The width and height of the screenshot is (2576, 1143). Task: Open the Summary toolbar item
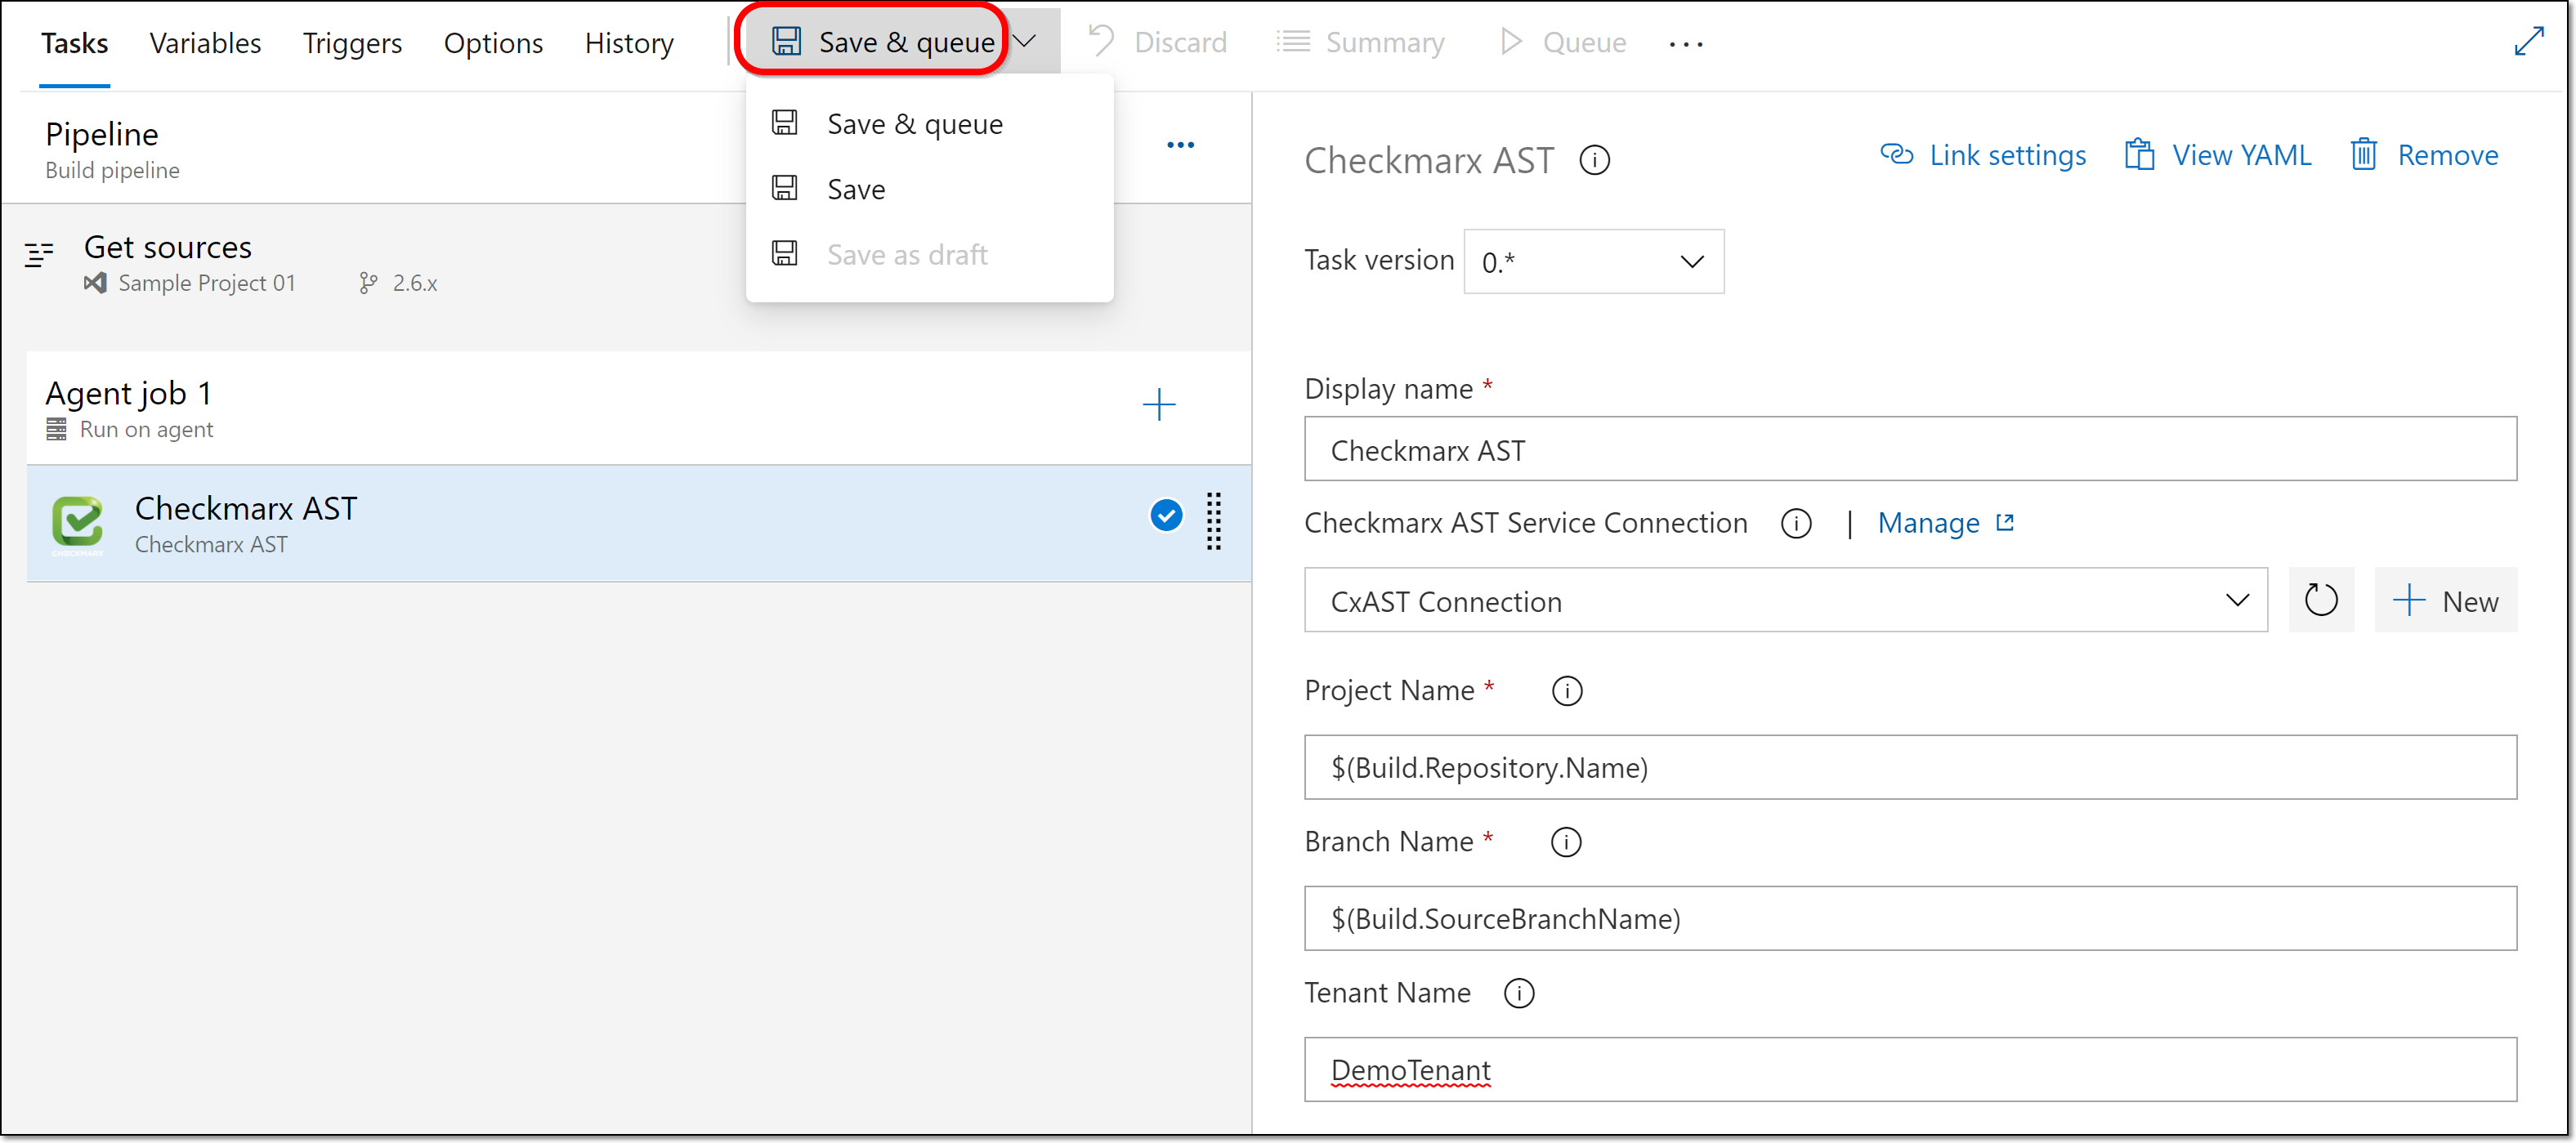coord(1361,42)
